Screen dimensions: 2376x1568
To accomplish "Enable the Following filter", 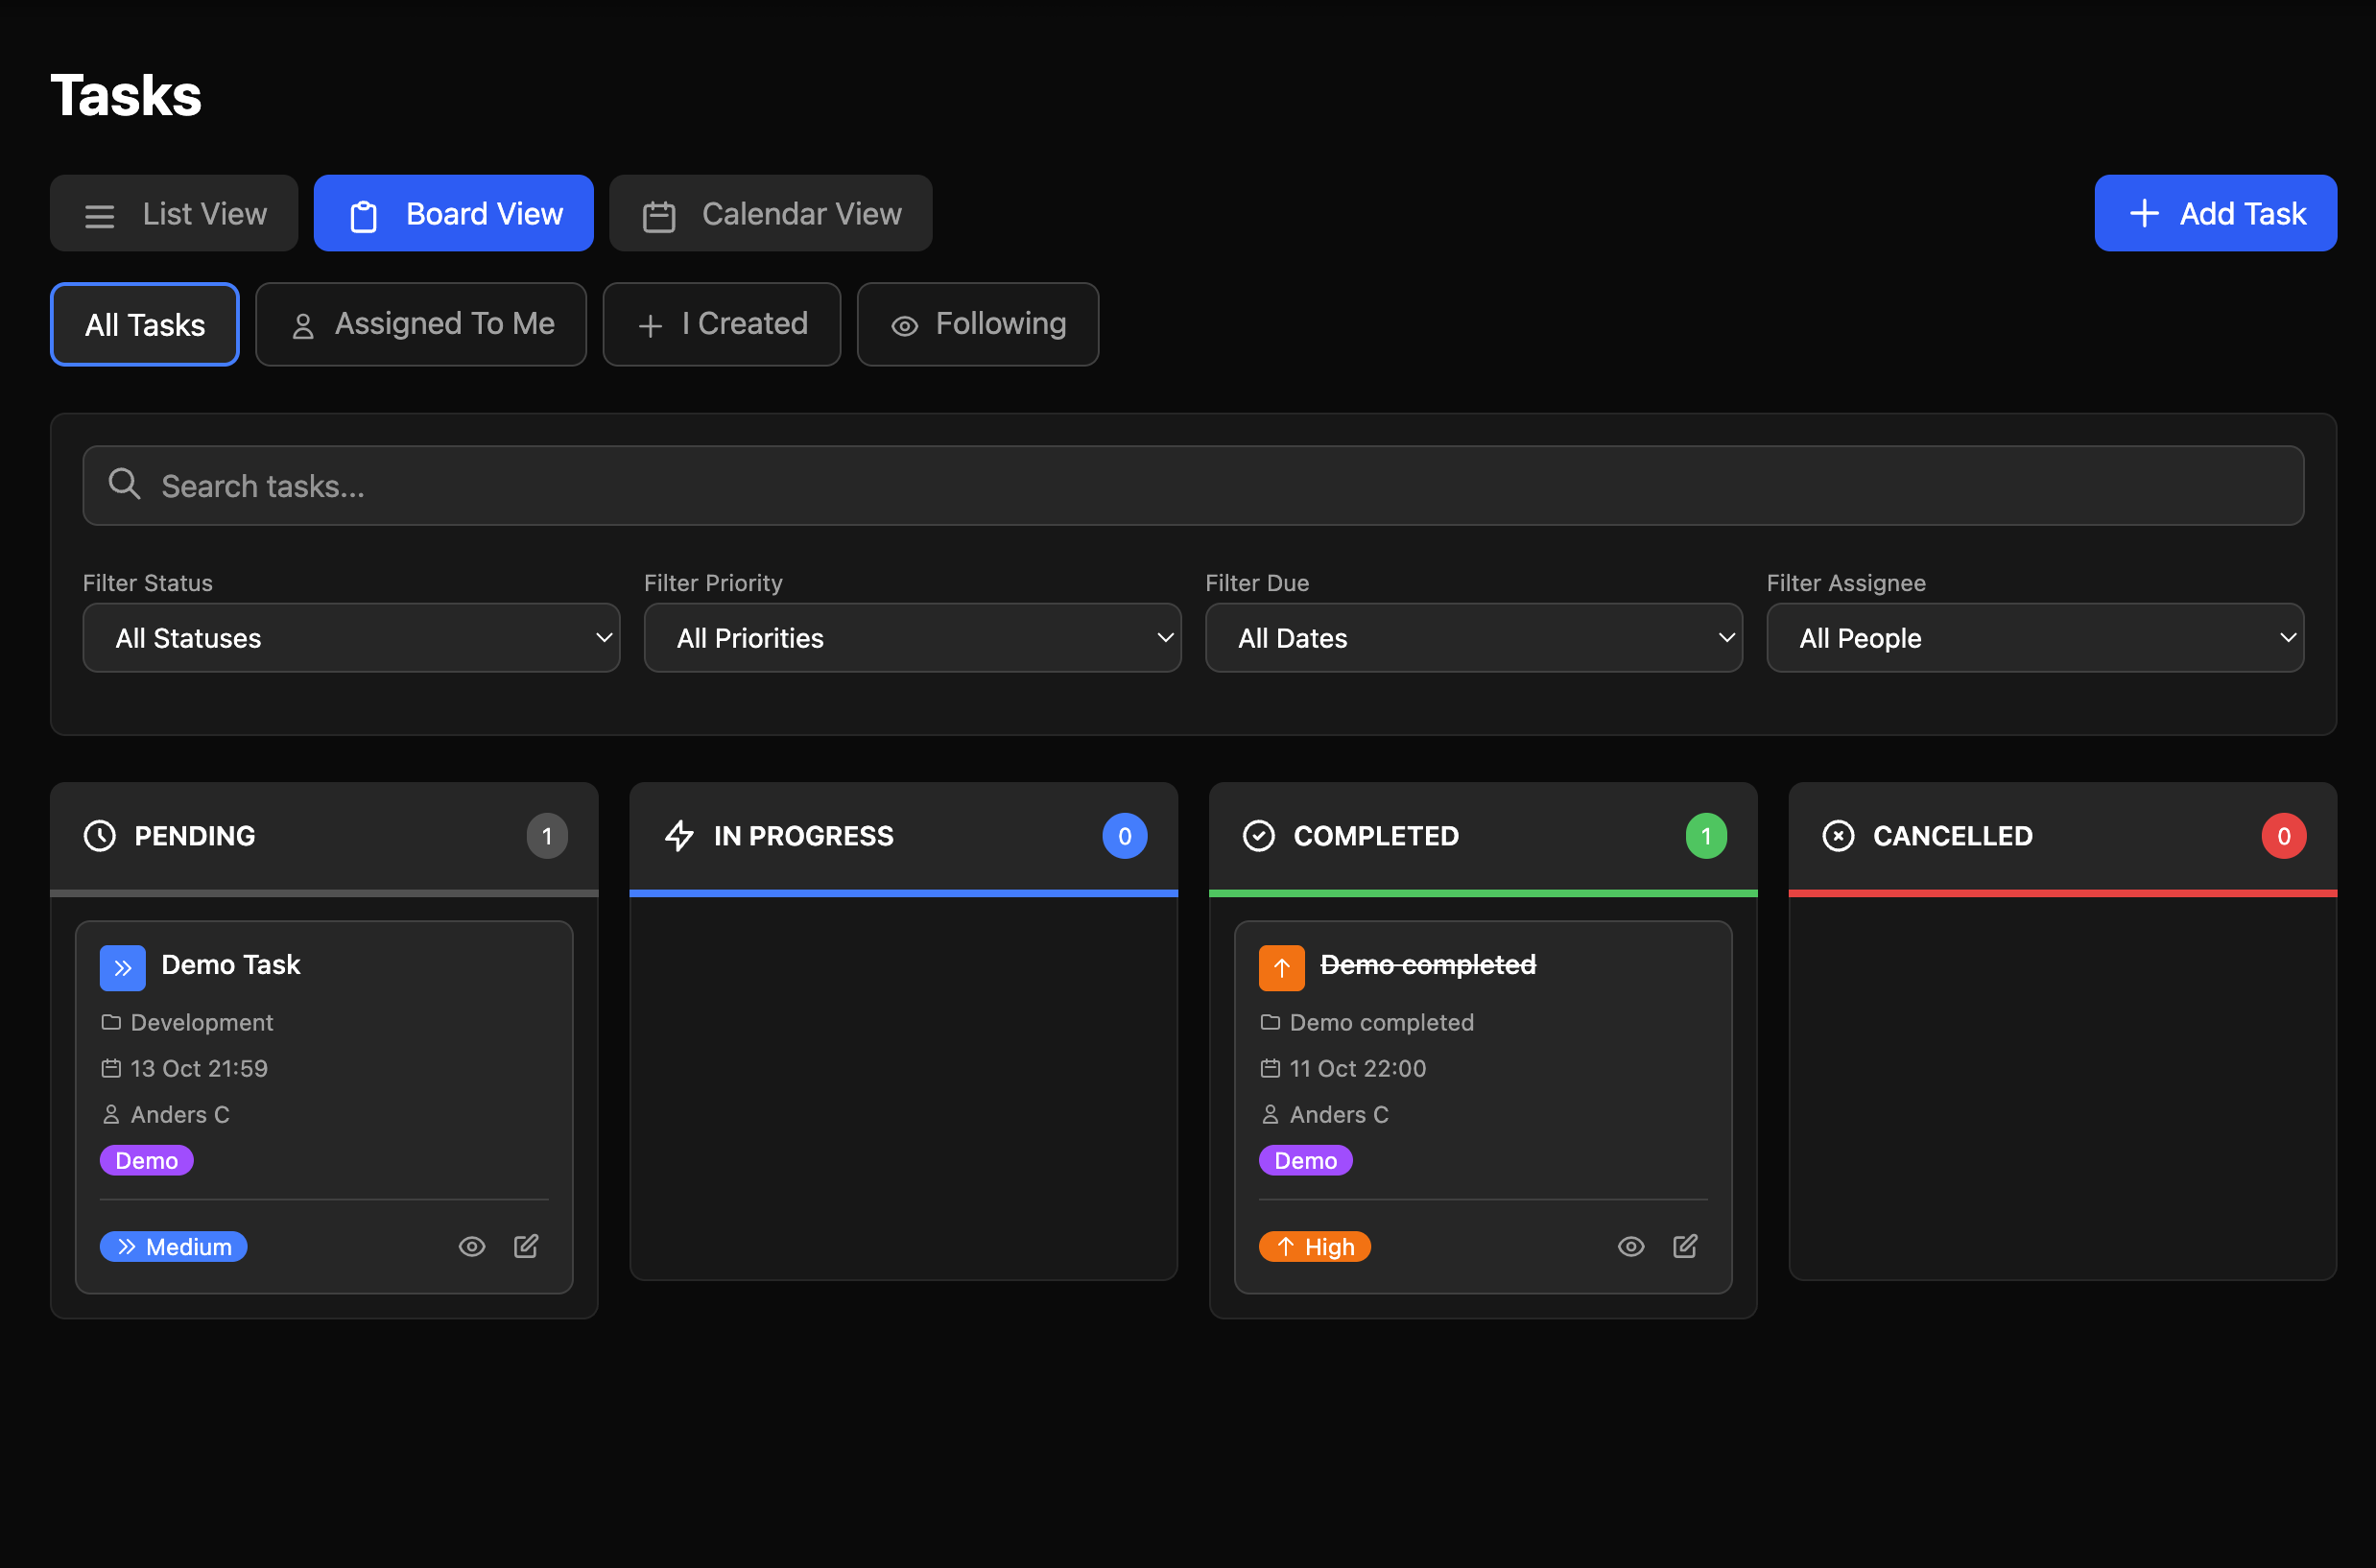I will click(x=977, y=324).
